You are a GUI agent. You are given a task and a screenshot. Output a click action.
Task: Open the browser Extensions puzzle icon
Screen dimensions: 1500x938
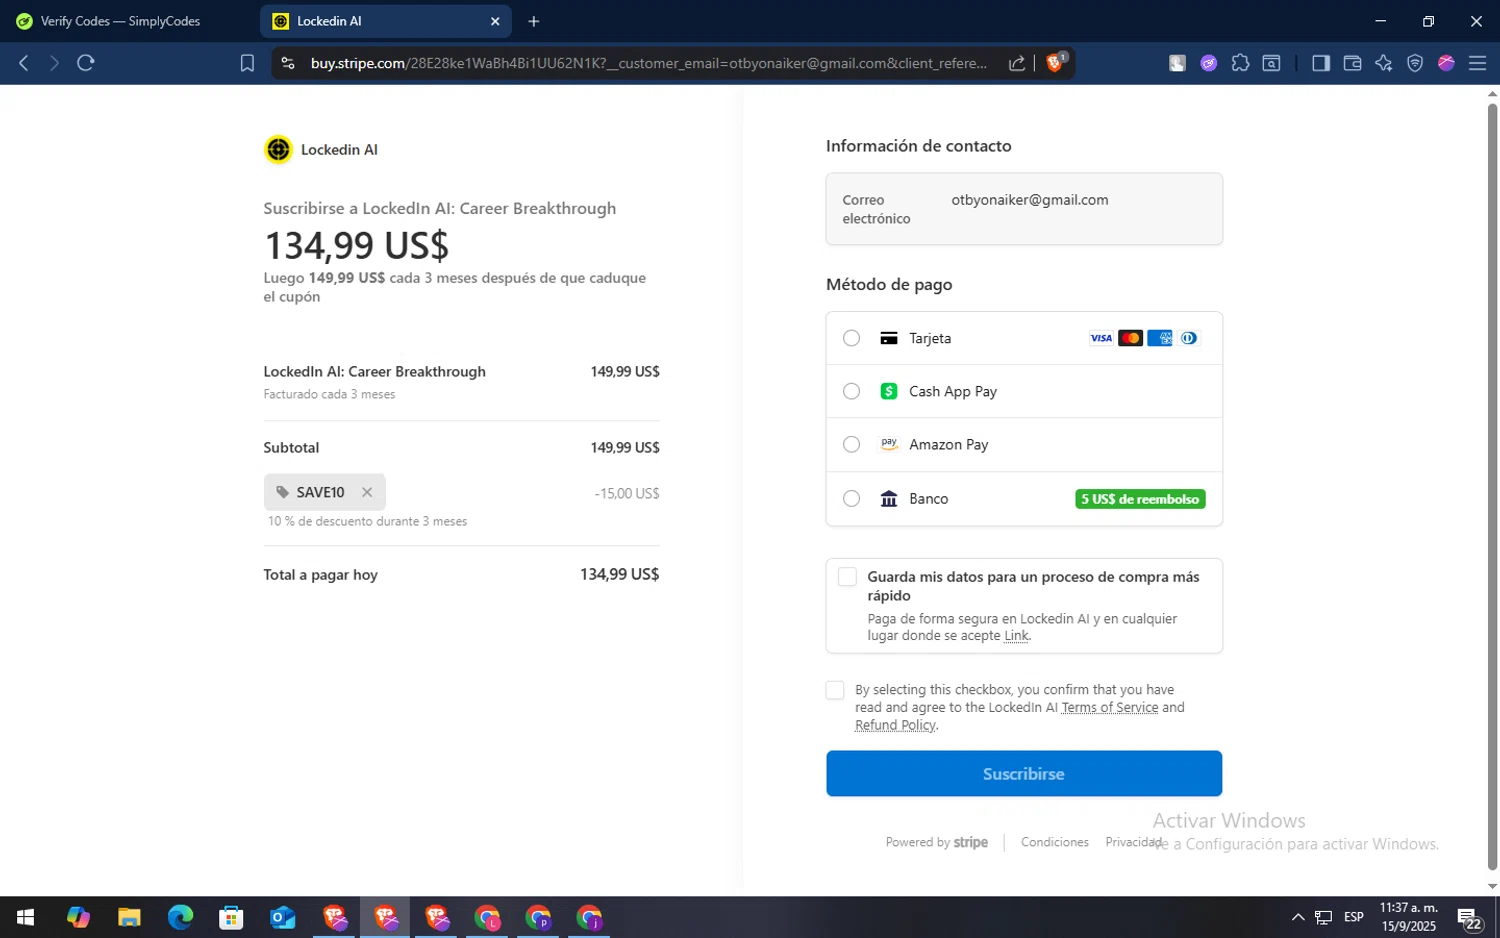click(1240, 63)
